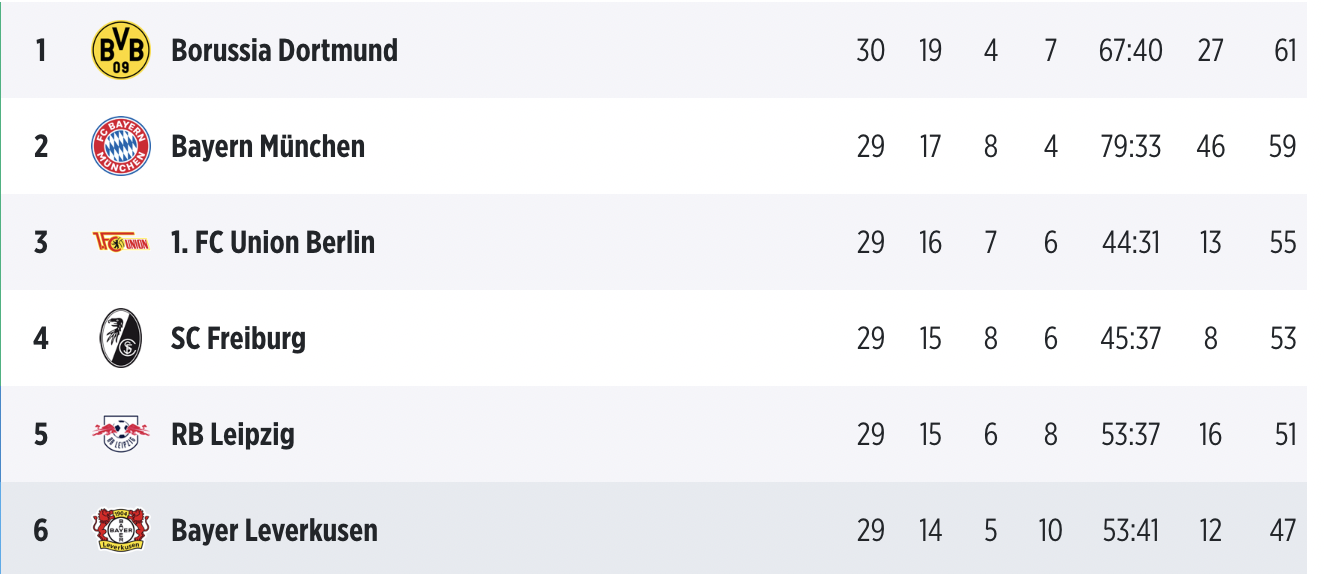Click the SC Freiburg club crest
1324x574 pixels.
click(120, 338)
